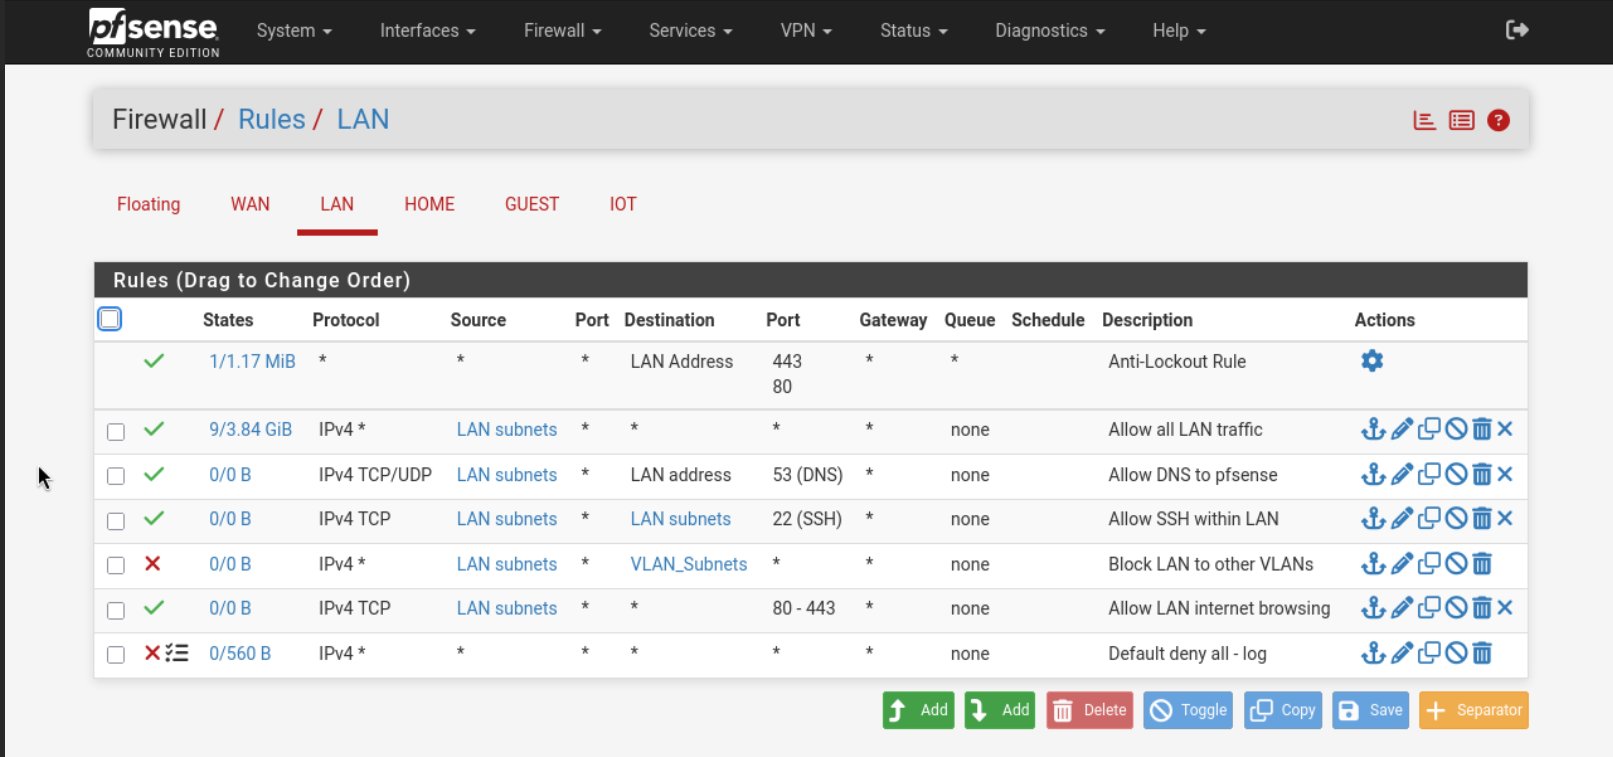Screen dimensions: 1613x757
Task: Click Add rule to top button
Action: tap(918, 710)
